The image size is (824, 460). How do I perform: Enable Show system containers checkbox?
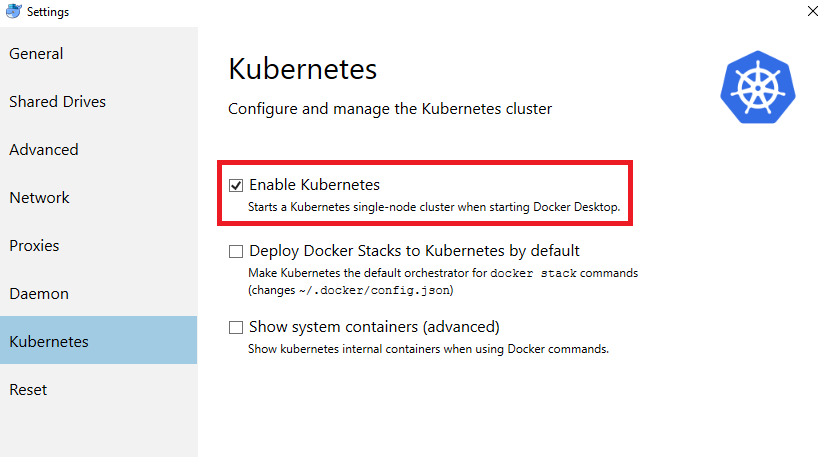coord(236,327)
